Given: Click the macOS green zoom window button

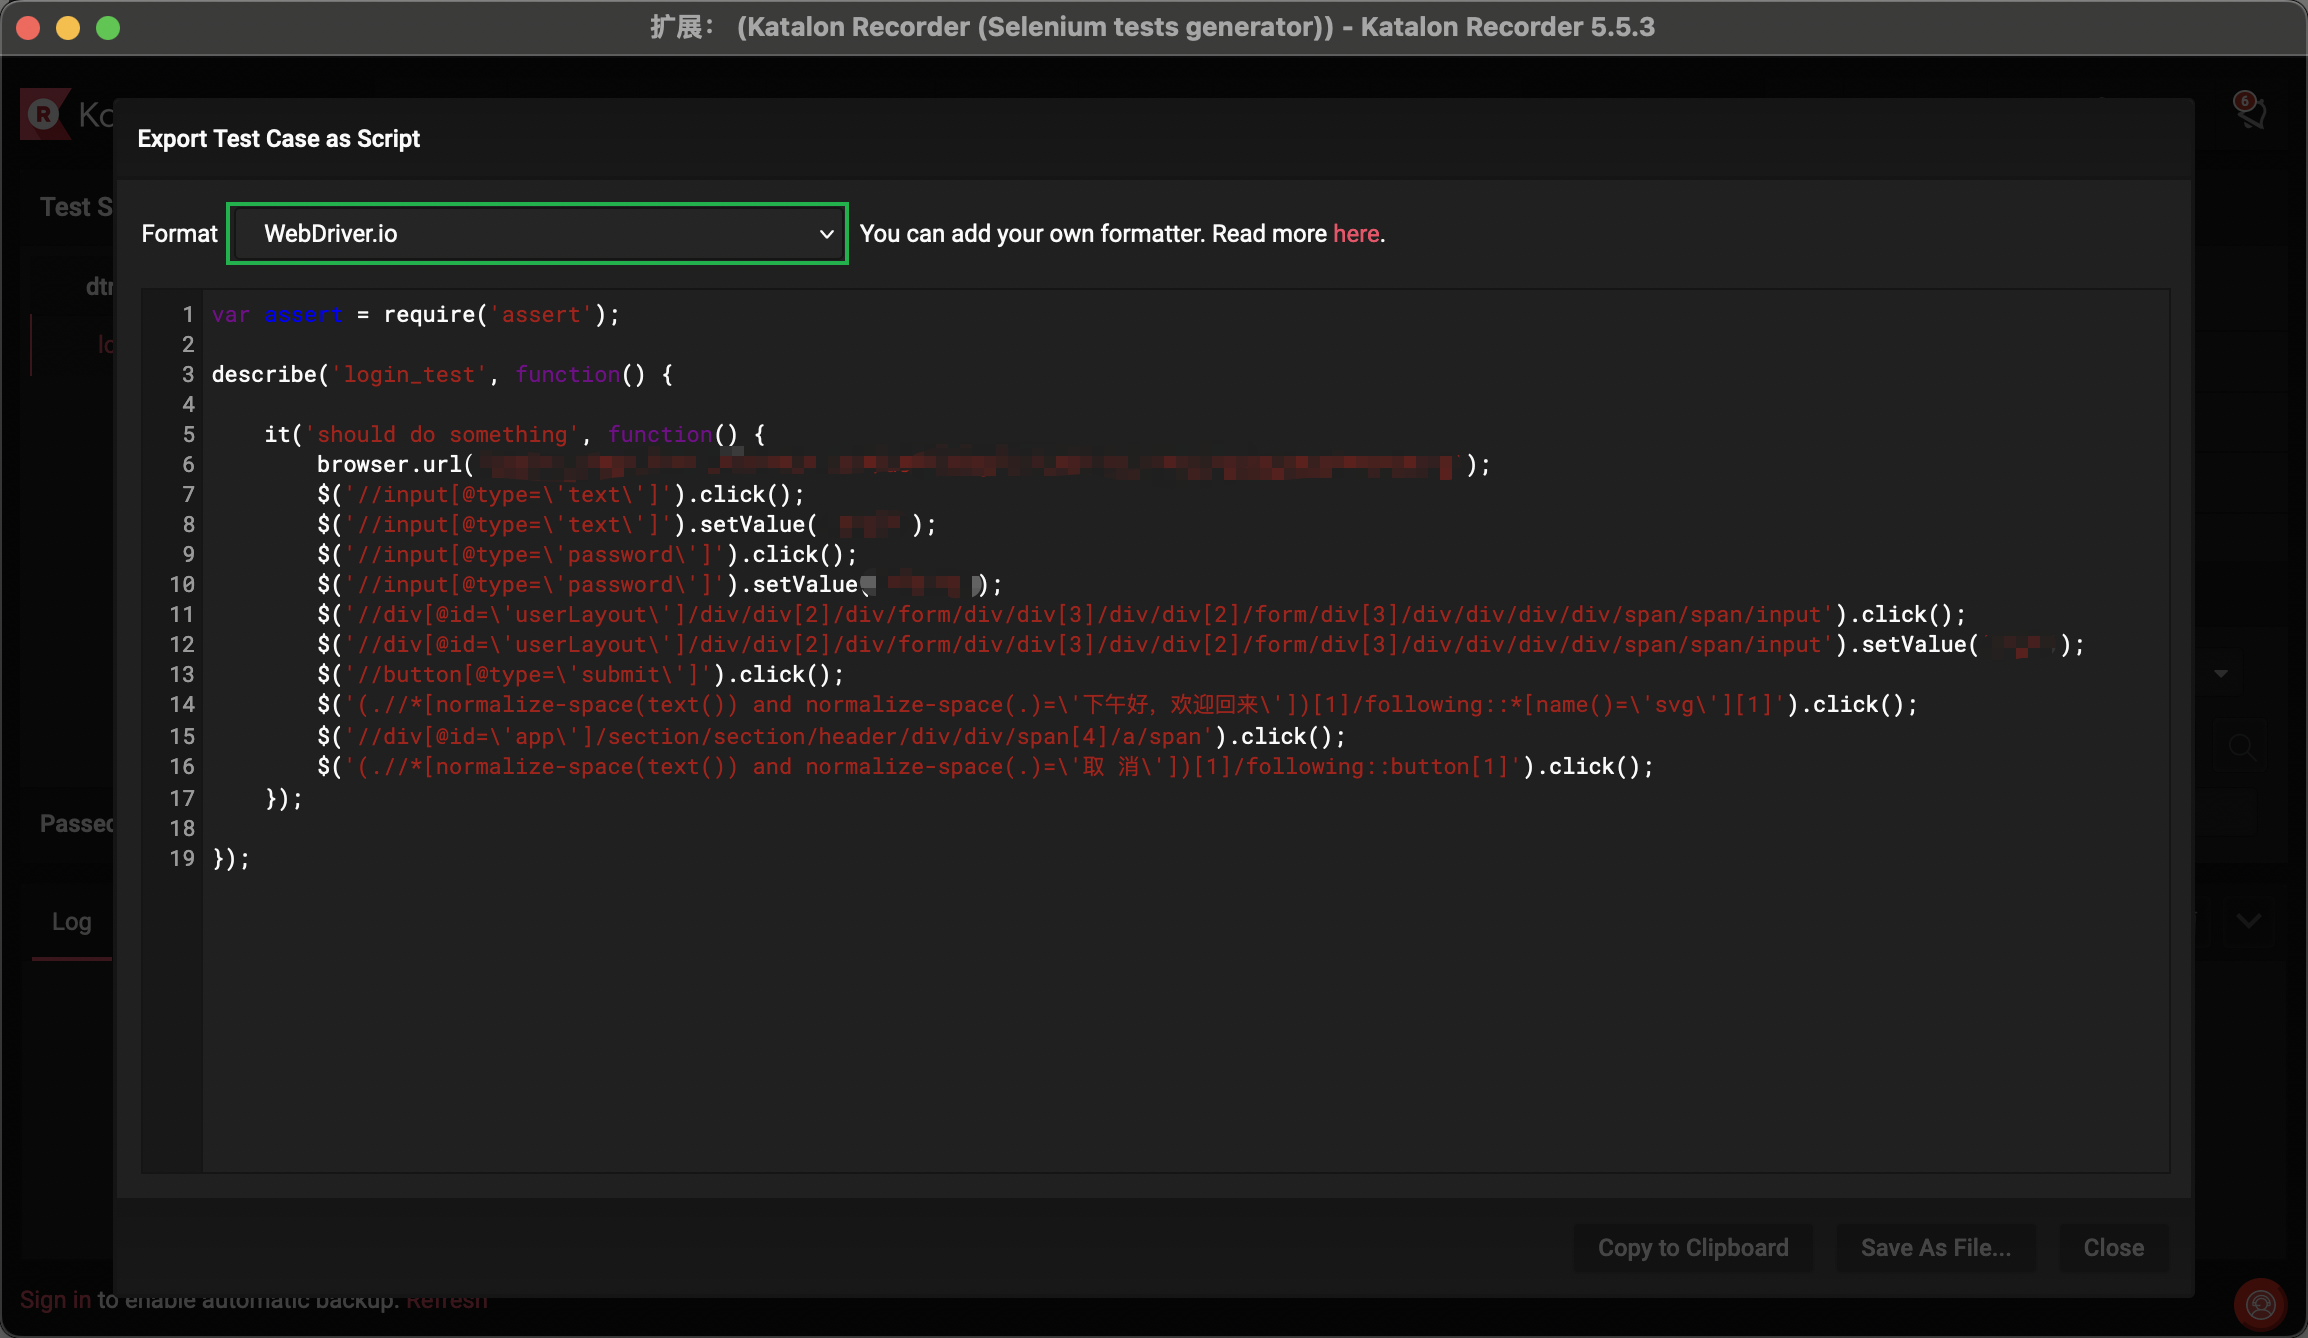Looking at the screenshot, I should pyautogui.click(x=108, y=28).
